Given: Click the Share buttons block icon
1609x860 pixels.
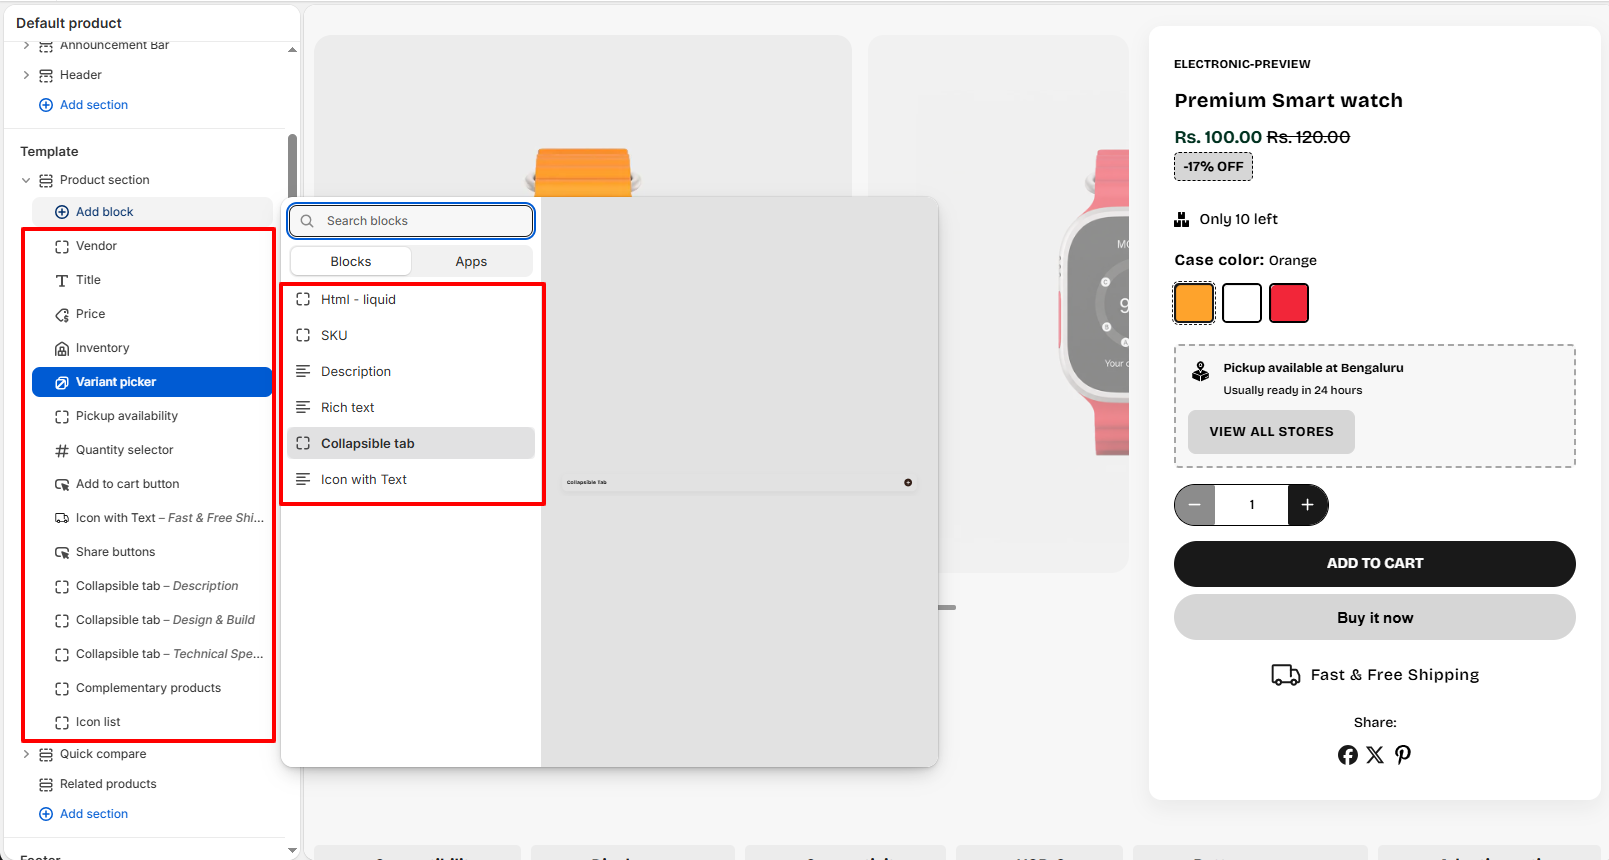Looking at the screenshot, I should coord(62,552).
